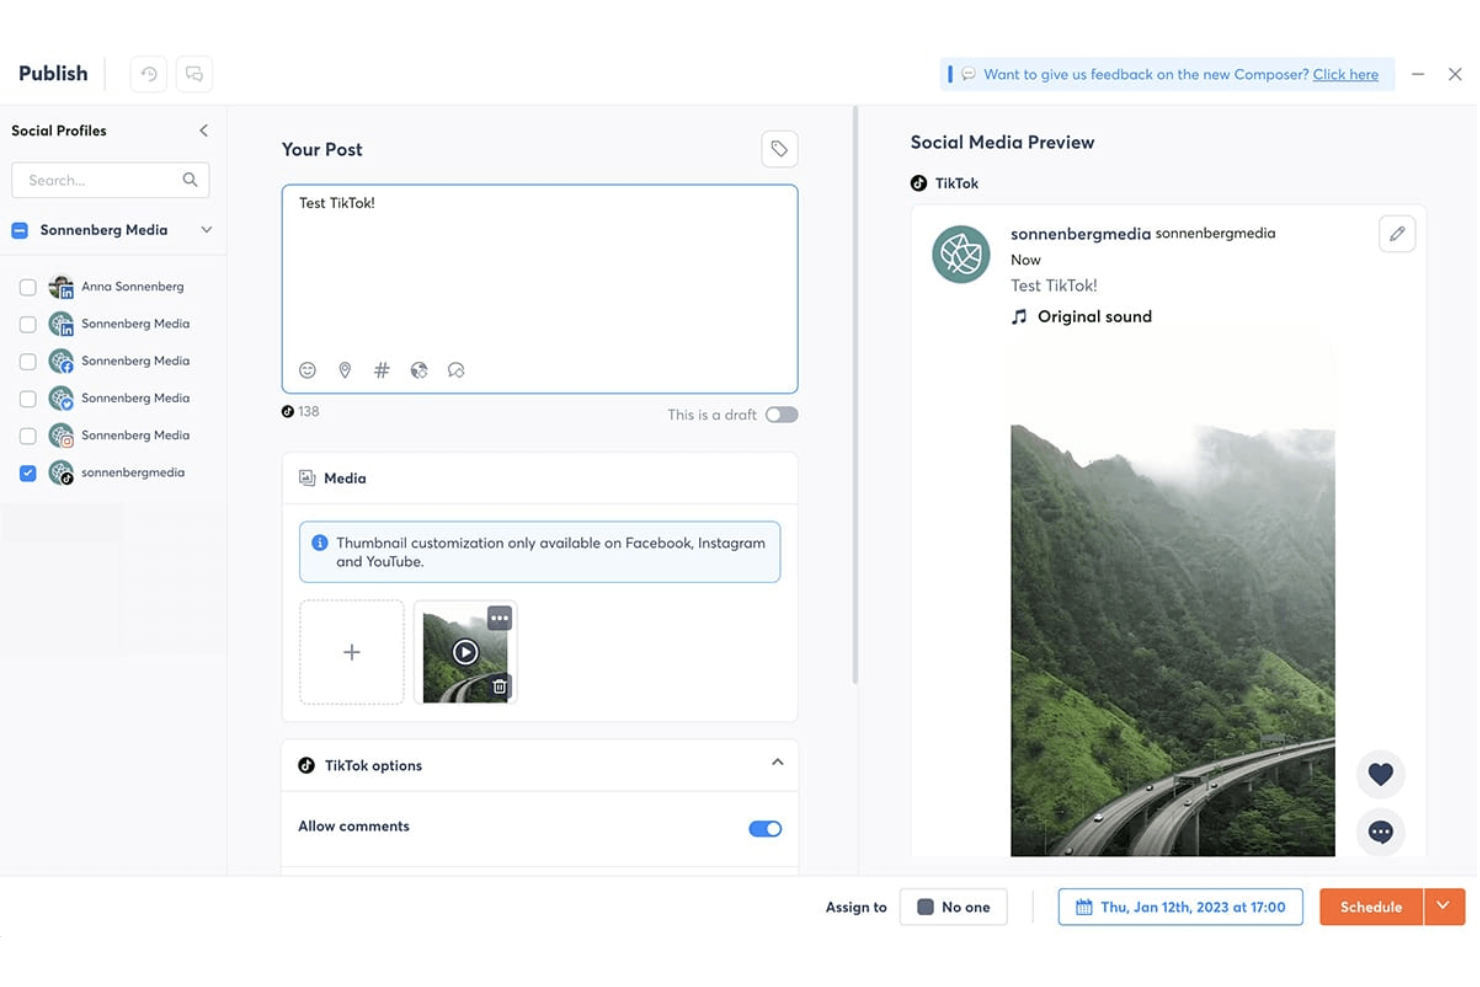Open version history via the clock icon
This screenshot has width=1480, height=987.
tap(148, 73)
